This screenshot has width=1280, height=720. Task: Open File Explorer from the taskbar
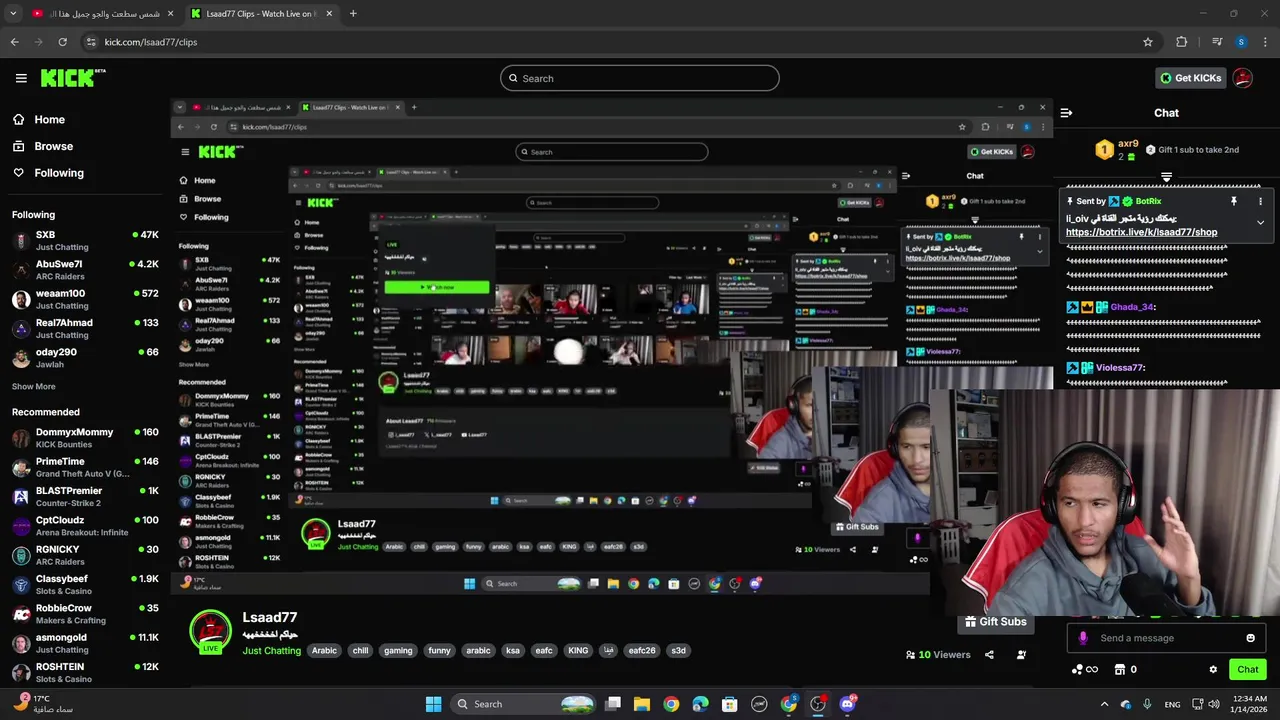coord(642,704)
